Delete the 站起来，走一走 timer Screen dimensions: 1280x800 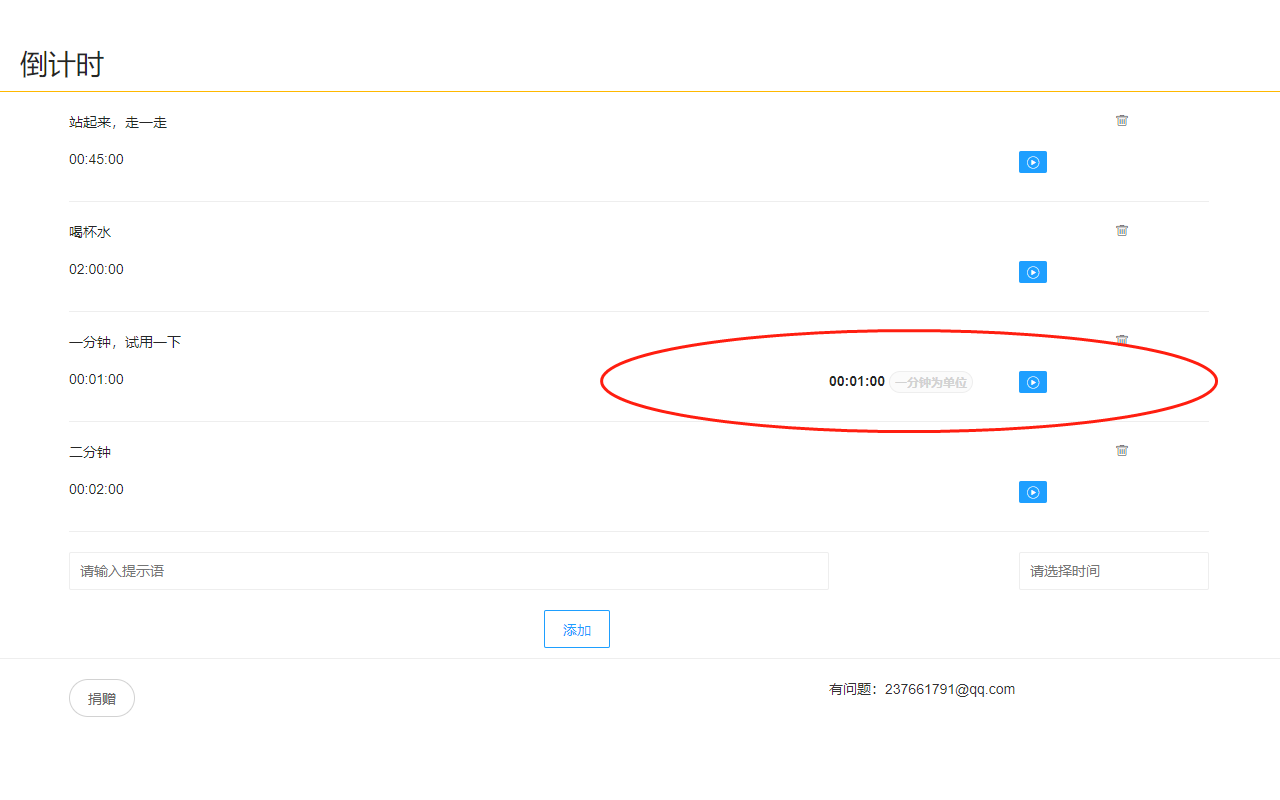1122,120
